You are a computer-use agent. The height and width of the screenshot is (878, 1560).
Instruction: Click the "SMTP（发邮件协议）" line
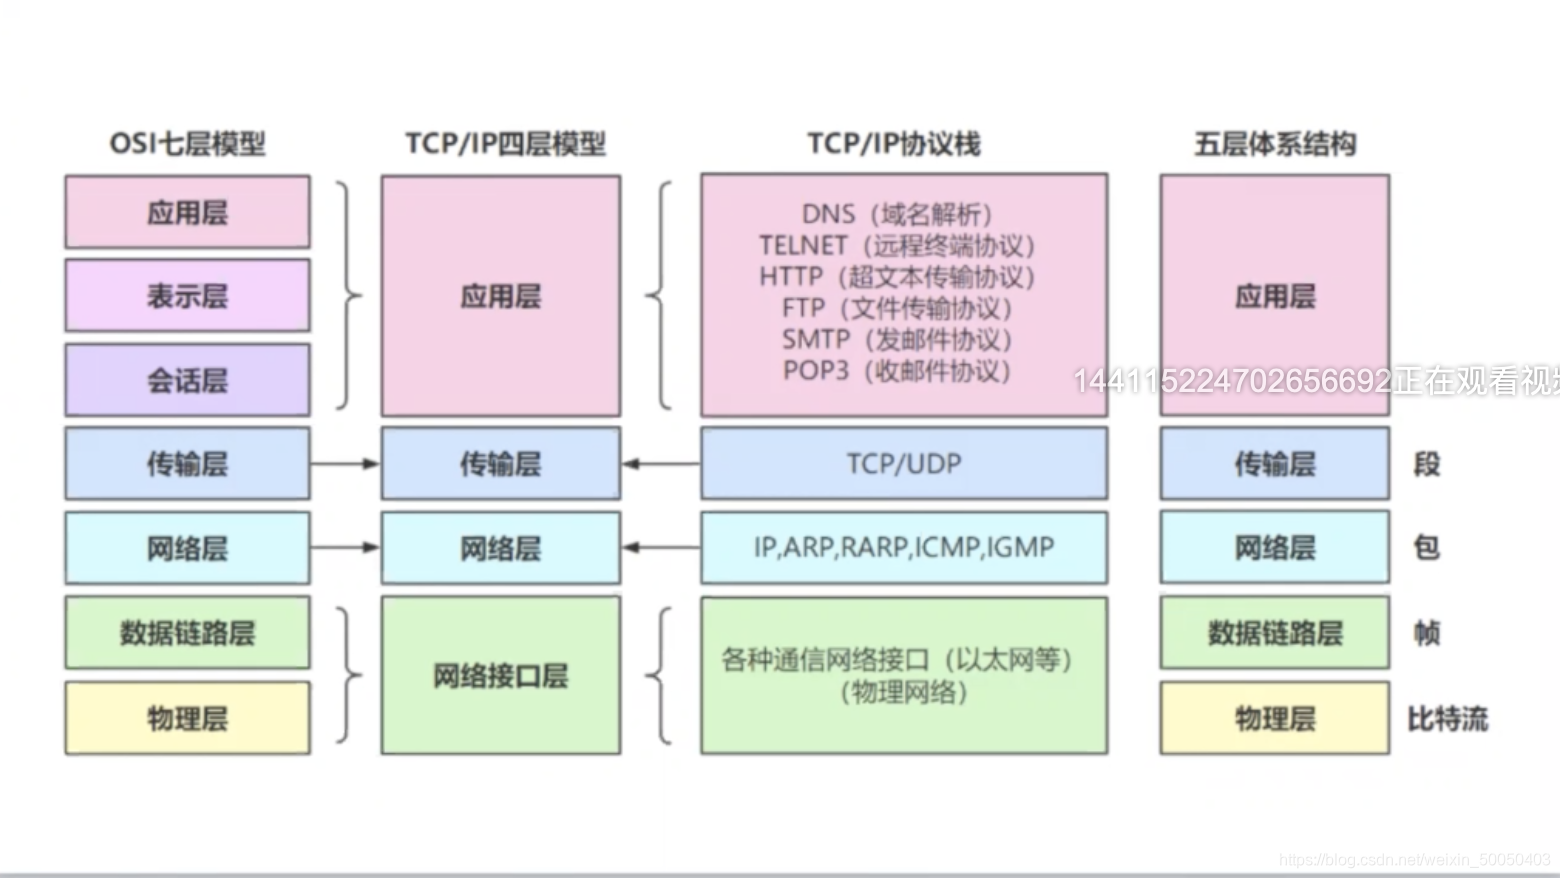pos(896,339)
